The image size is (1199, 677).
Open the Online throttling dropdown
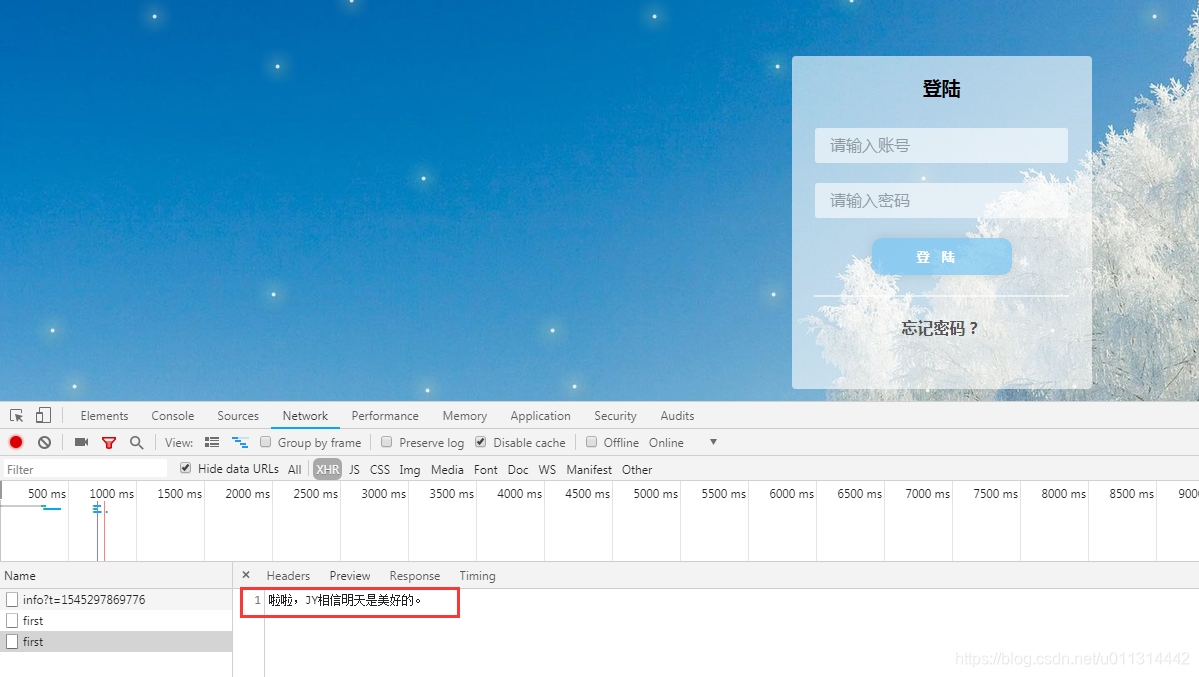tap(683, 442)
